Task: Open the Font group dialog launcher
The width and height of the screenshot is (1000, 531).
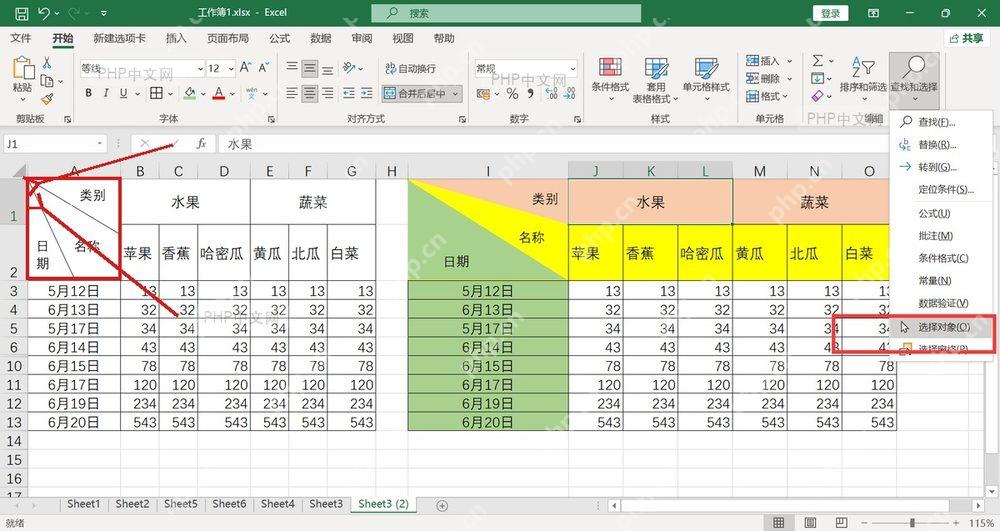Action: 271,119
